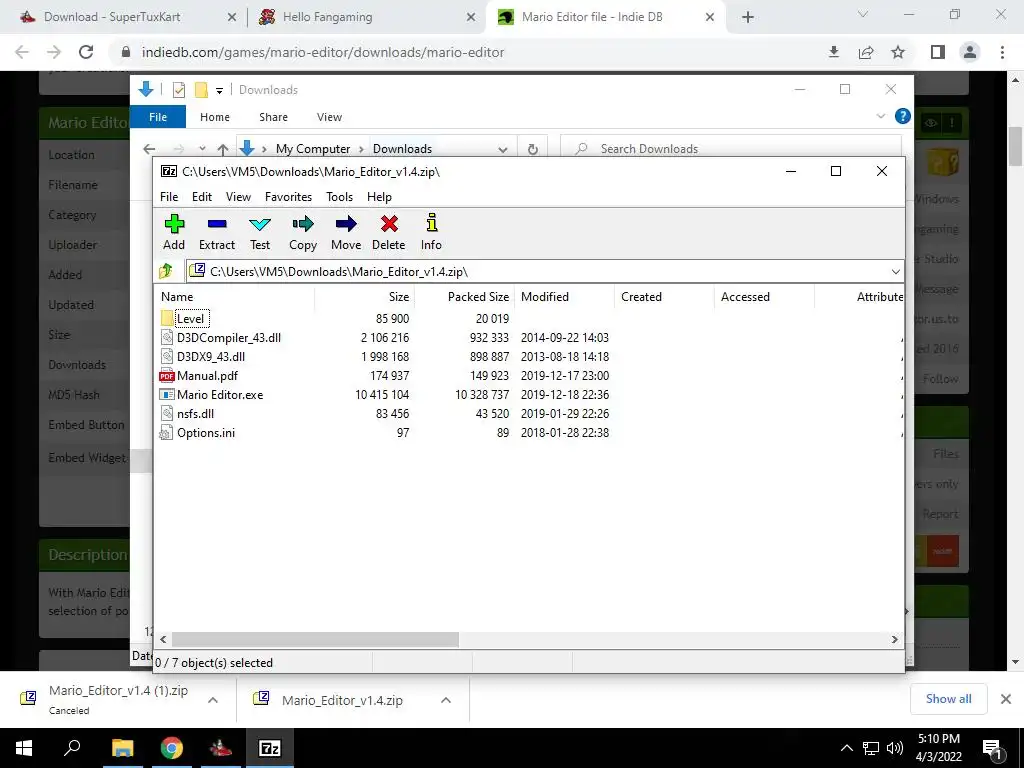Viewport: 1024px width, 768px height.
Task: Open Explorer's Share ribbon tab
Action: click(x=273, y=117)
